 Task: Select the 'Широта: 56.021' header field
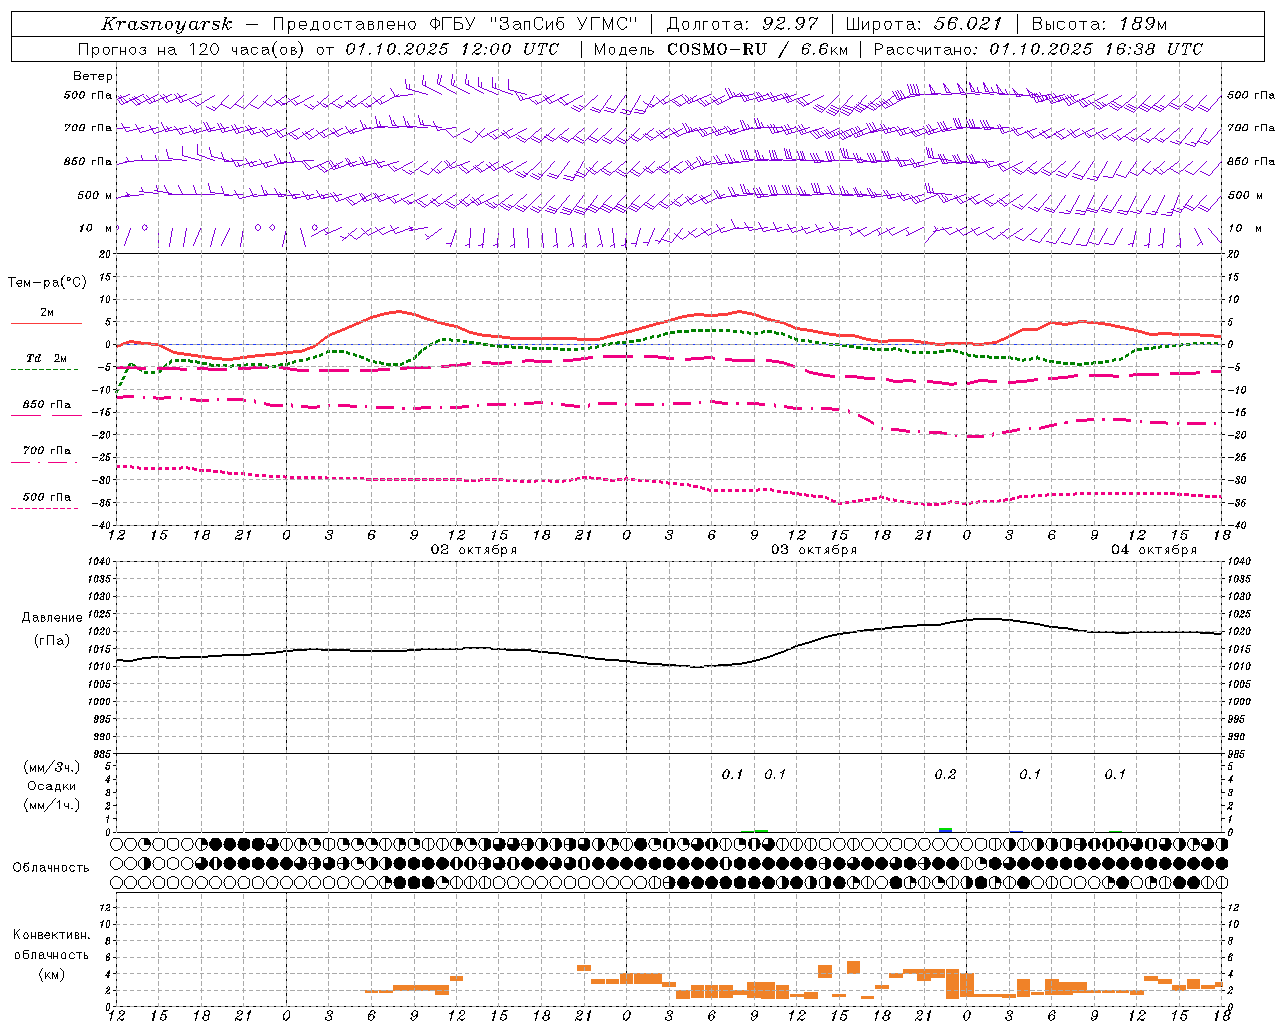tap(924, 24)
